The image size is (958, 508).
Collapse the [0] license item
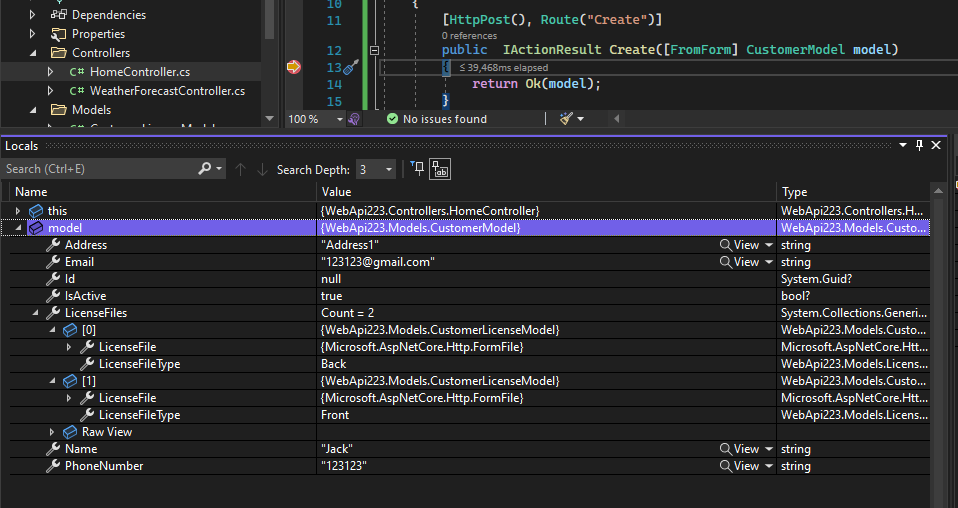pos(52,330)
